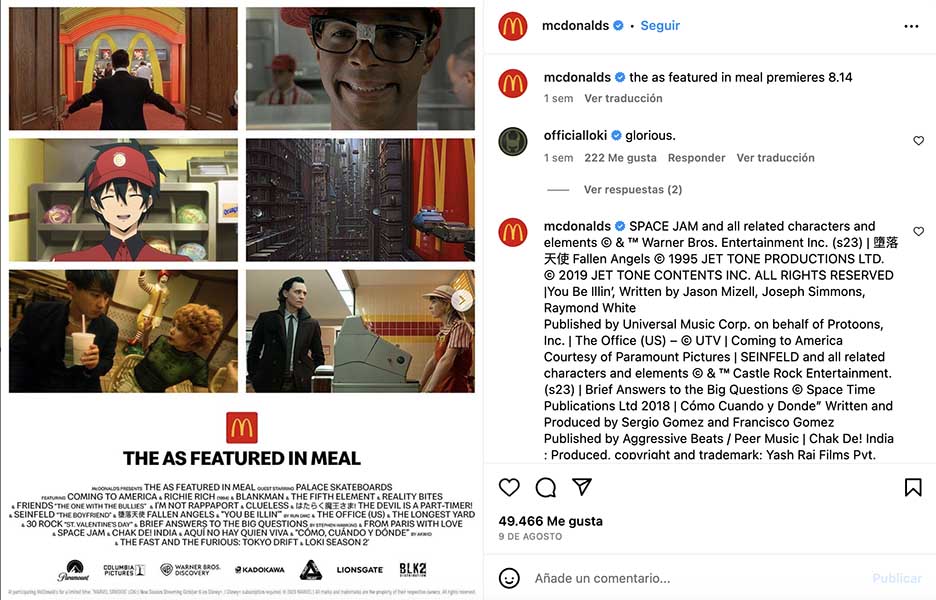Open comments via the speech bubble icon

546,487
